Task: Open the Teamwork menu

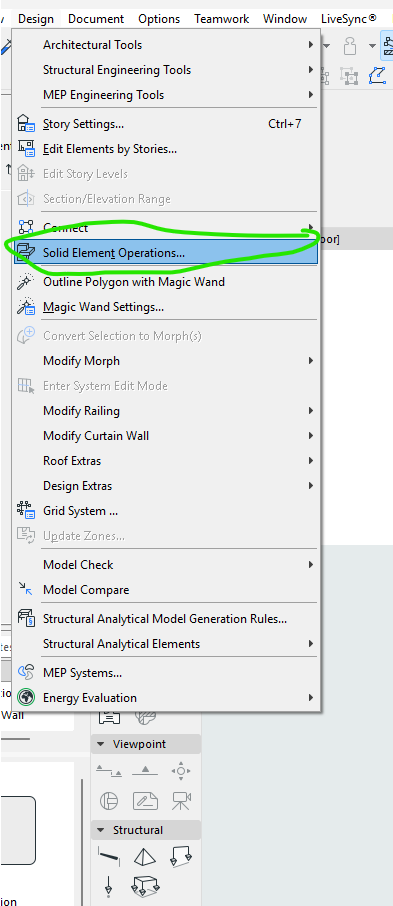Action: [221, 19]
